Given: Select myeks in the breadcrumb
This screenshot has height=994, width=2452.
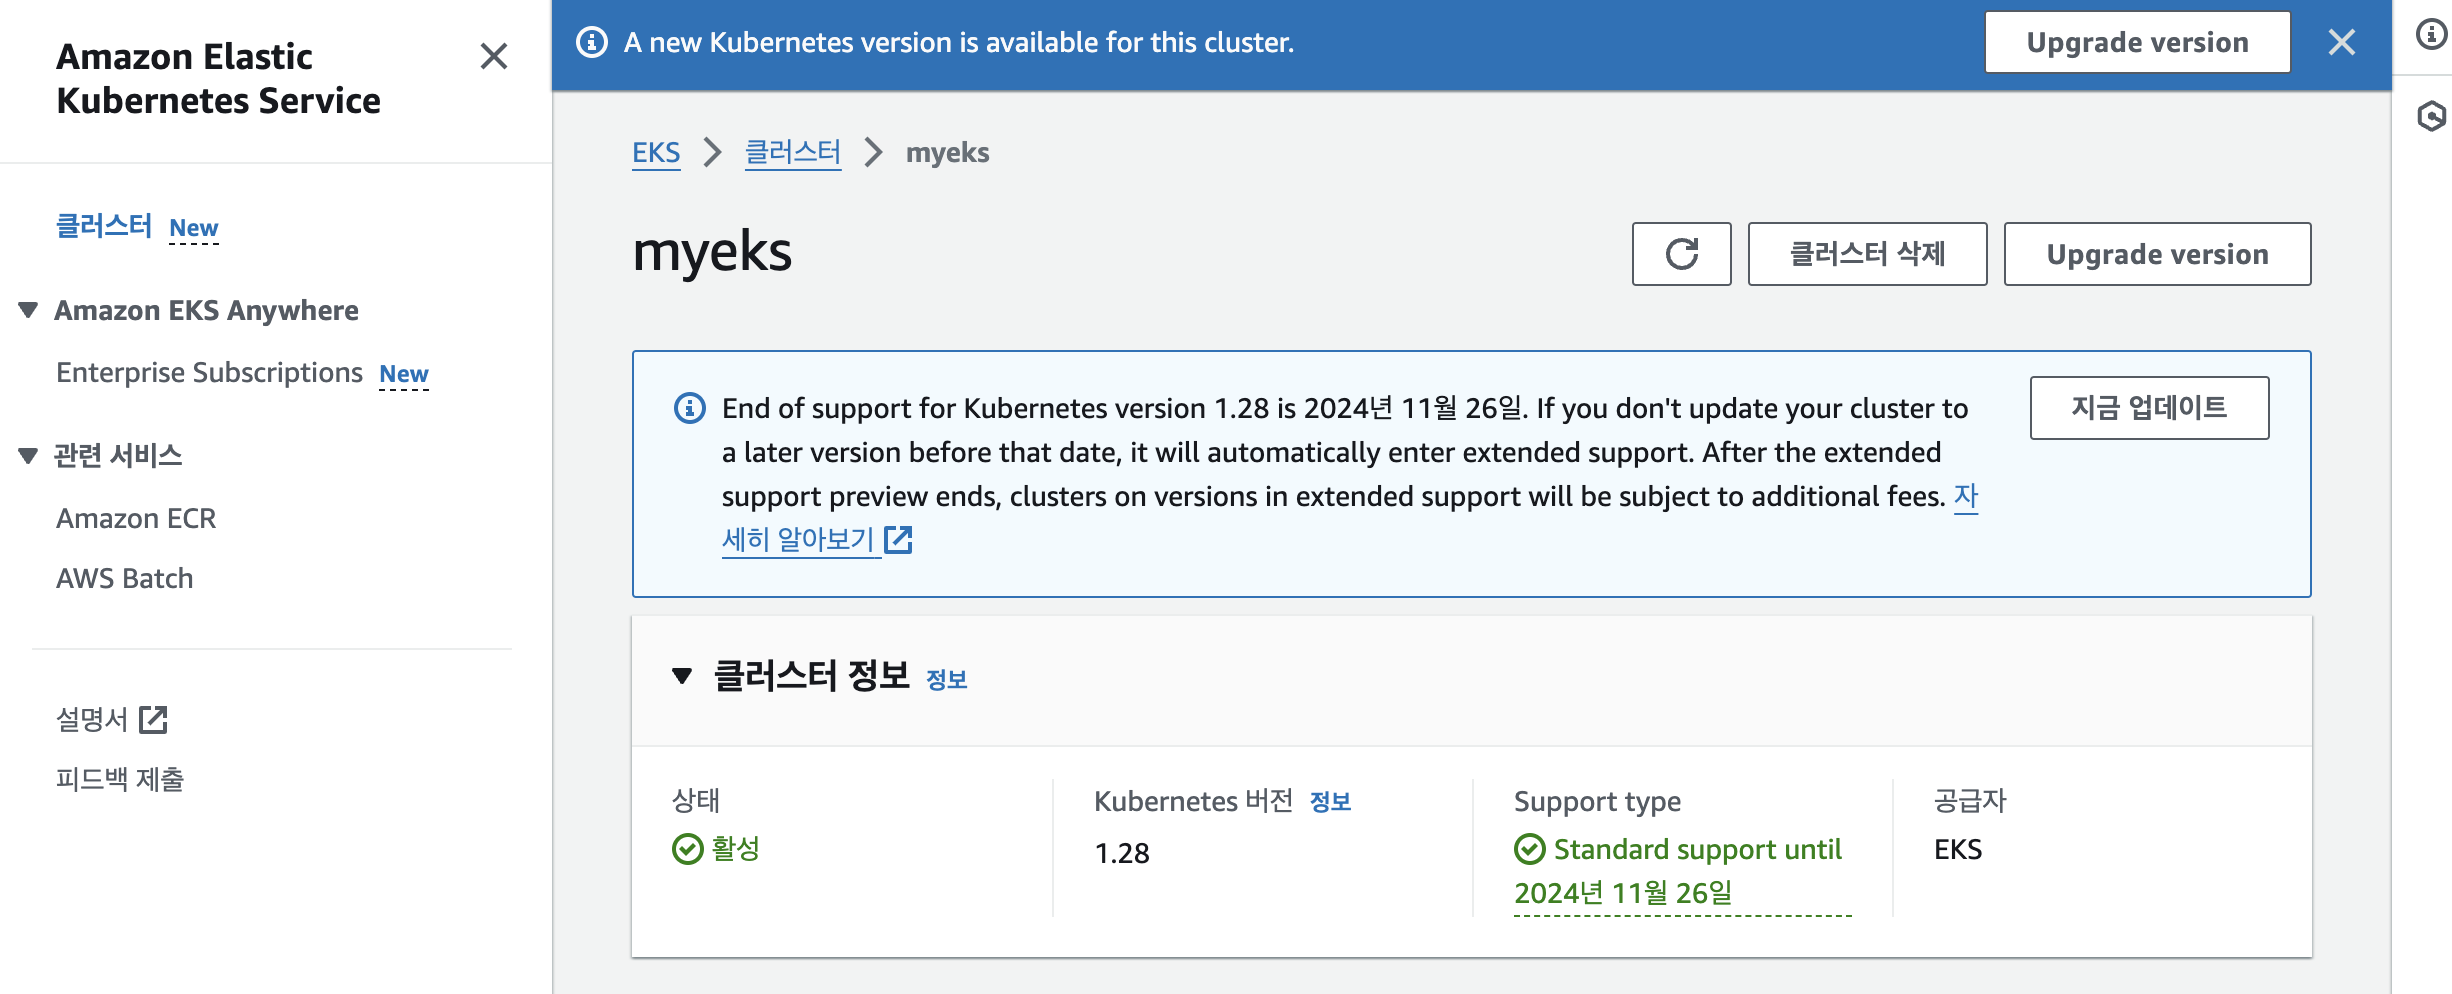Looking at the screenshot, I should pos(947,152).
